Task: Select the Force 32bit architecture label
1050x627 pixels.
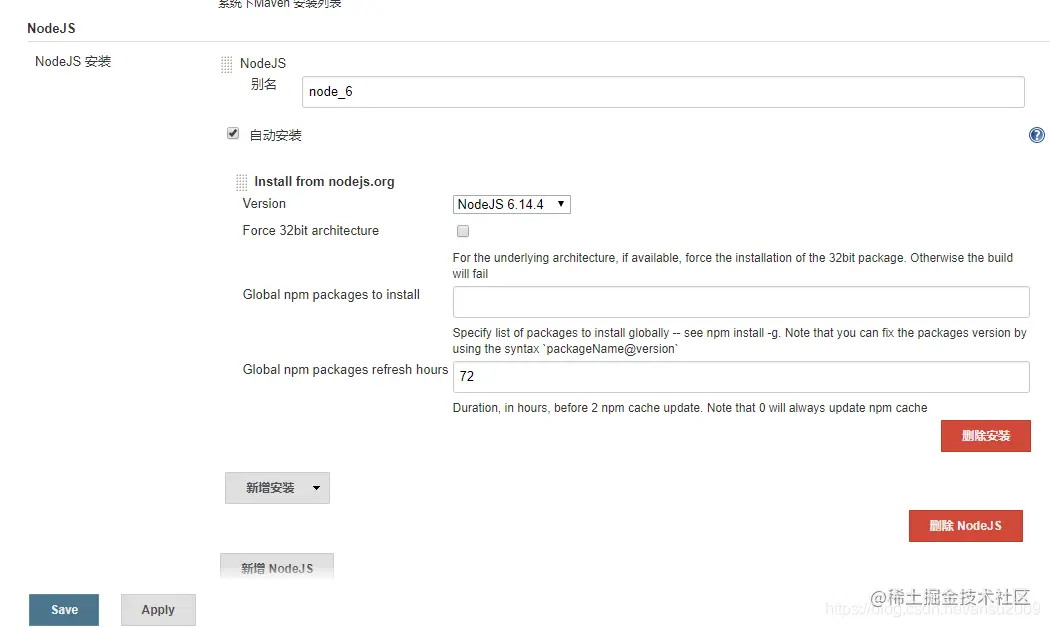Action: click(x=311, y=230)
